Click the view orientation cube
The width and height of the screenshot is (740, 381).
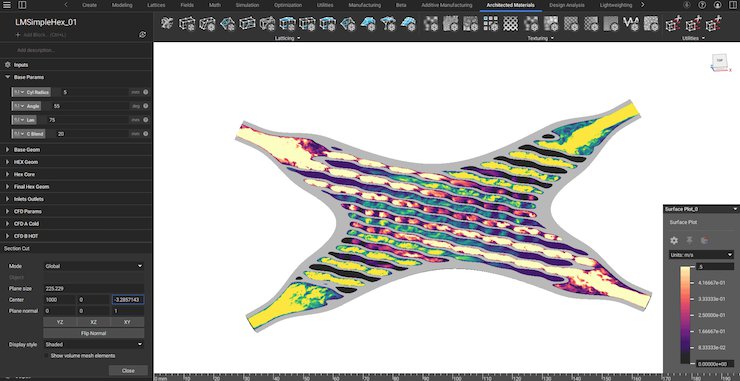tap(719, 62)
